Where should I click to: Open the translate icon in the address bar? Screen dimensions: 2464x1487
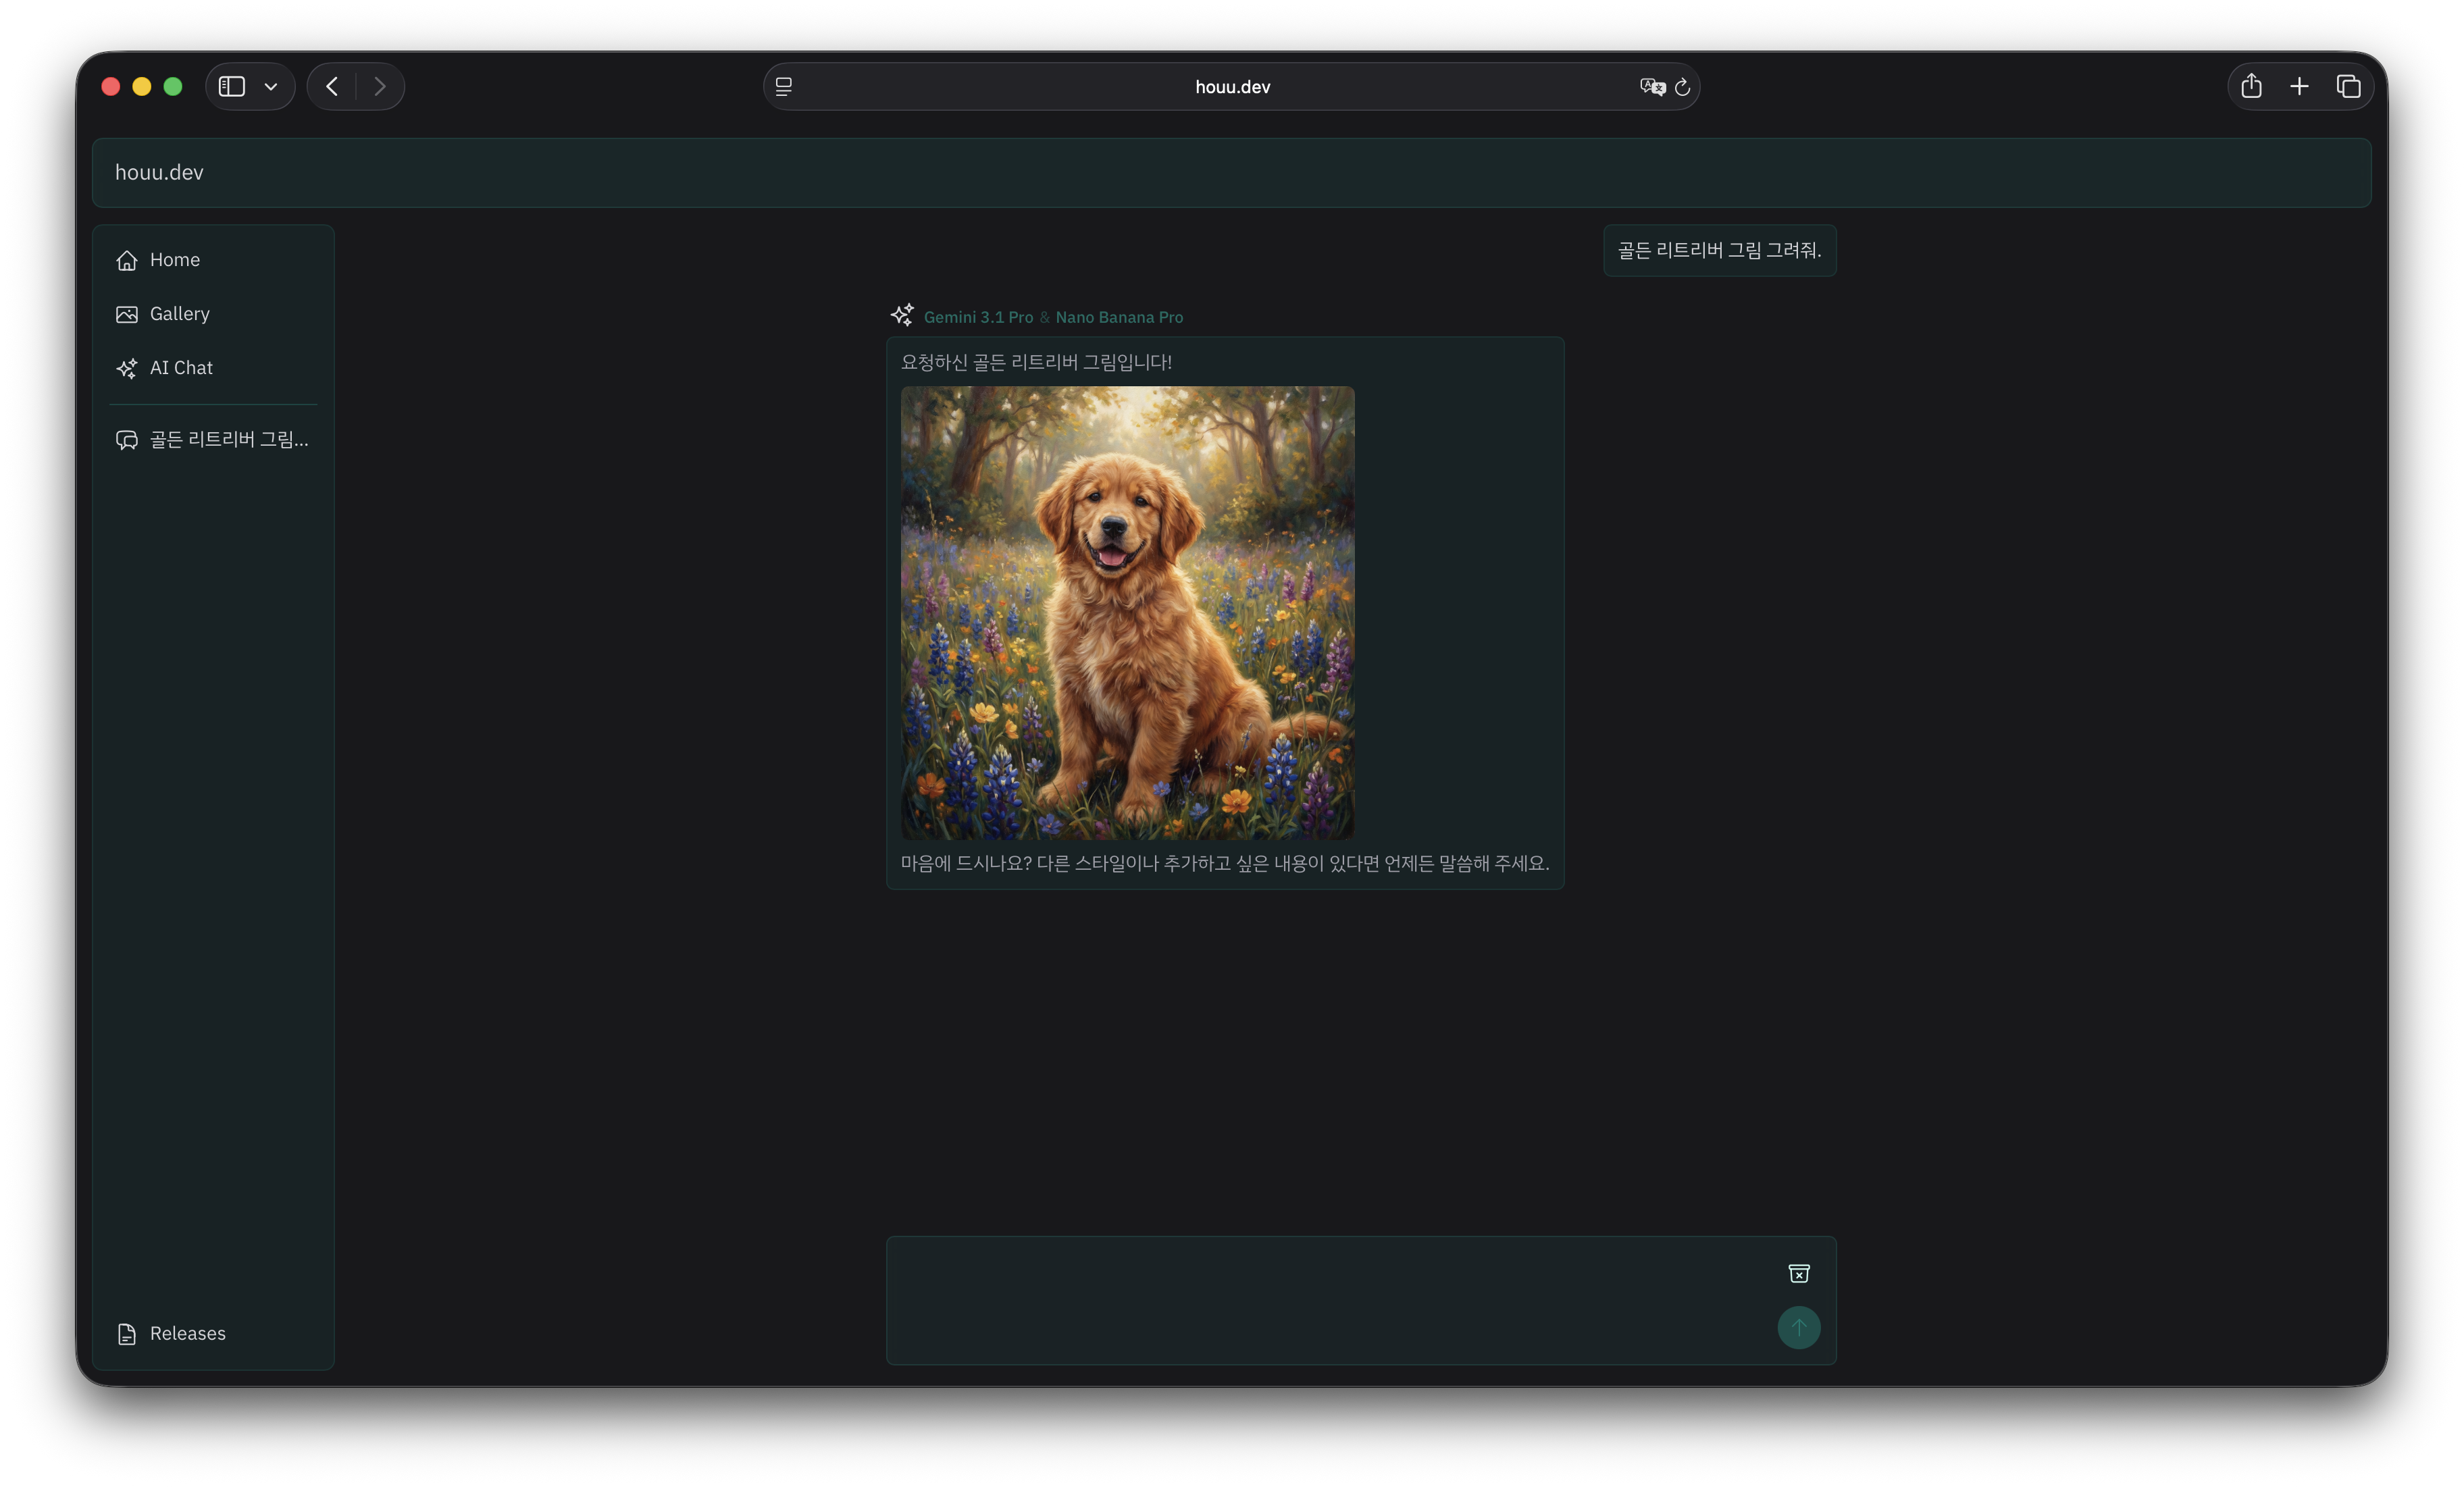point(1652,87)
